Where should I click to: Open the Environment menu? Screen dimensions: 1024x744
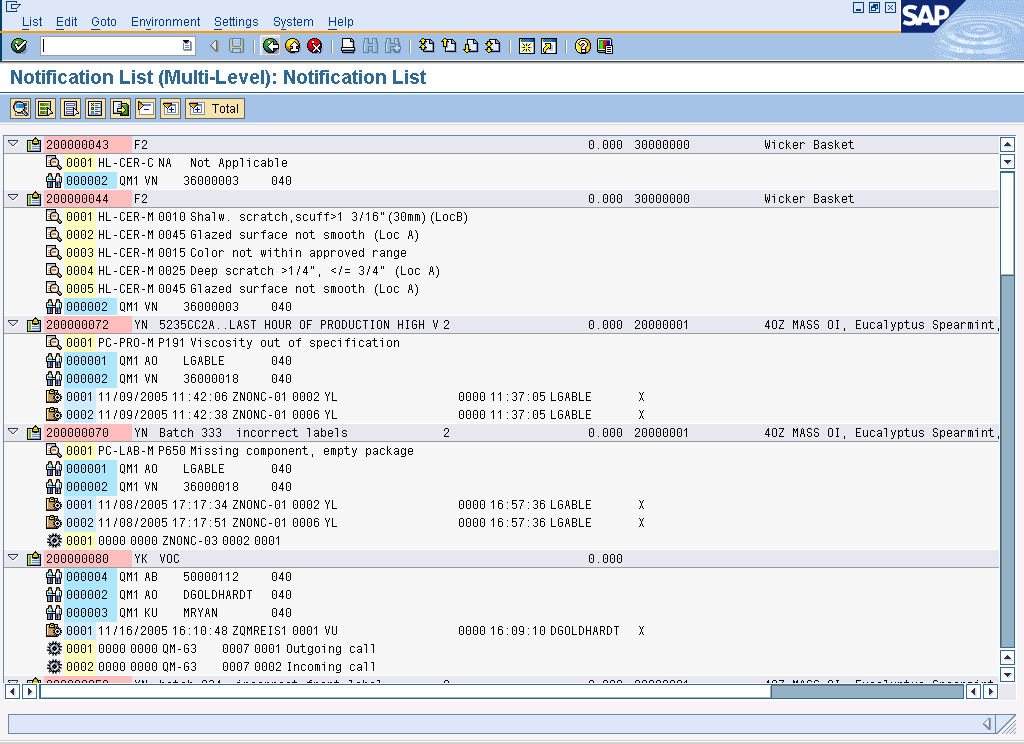pyautogui.click(x=165, y=22)
